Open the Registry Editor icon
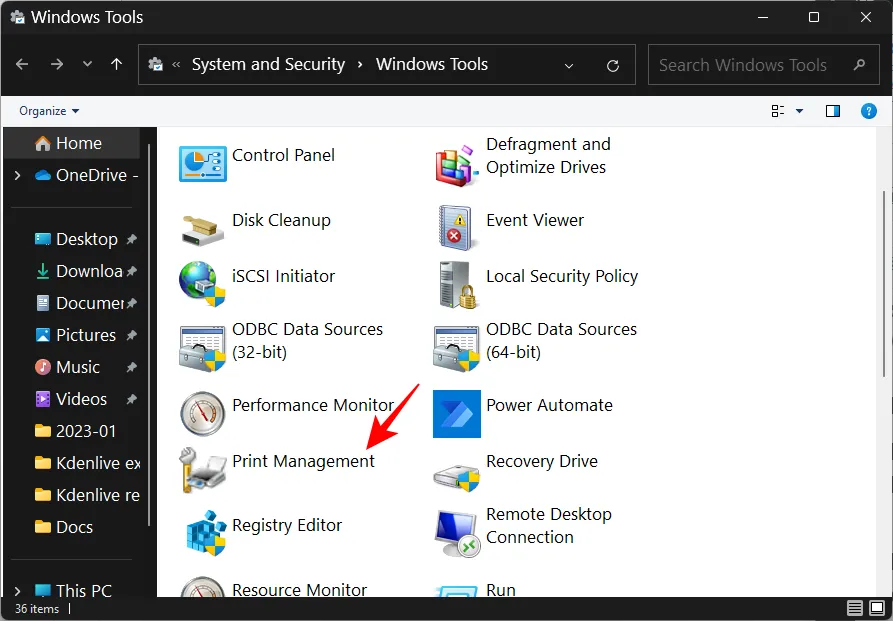Viewport: 893px width, 621px height. [203, 533]
